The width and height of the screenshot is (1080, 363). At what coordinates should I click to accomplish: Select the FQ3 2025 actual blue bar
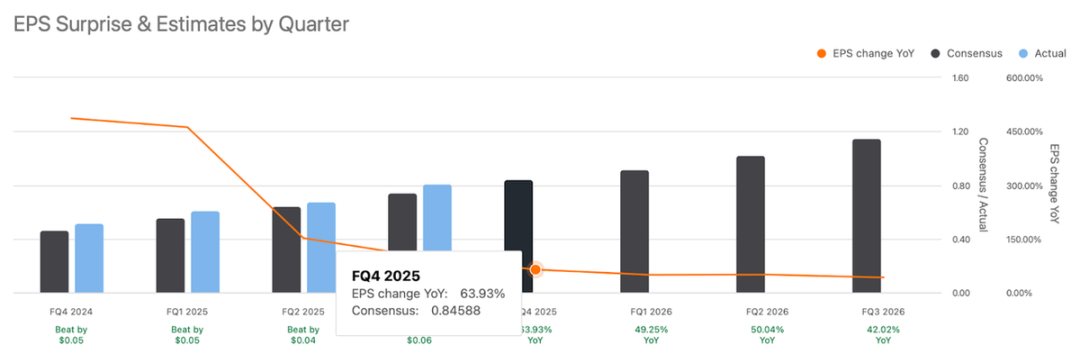(437, 218)
